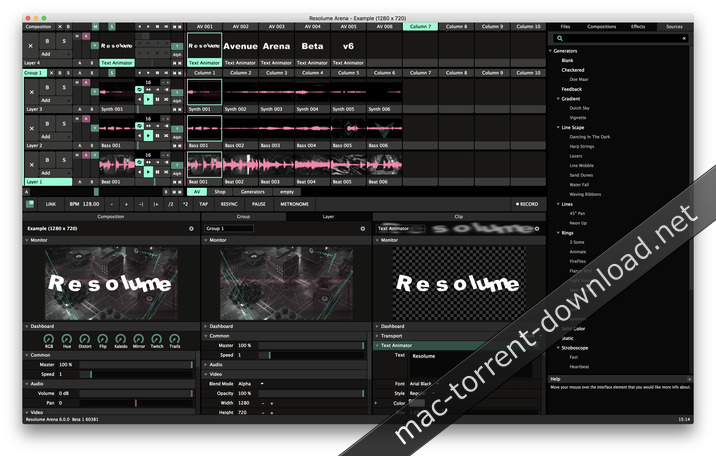Switch to the Shop deck tab

pos(220,192)
